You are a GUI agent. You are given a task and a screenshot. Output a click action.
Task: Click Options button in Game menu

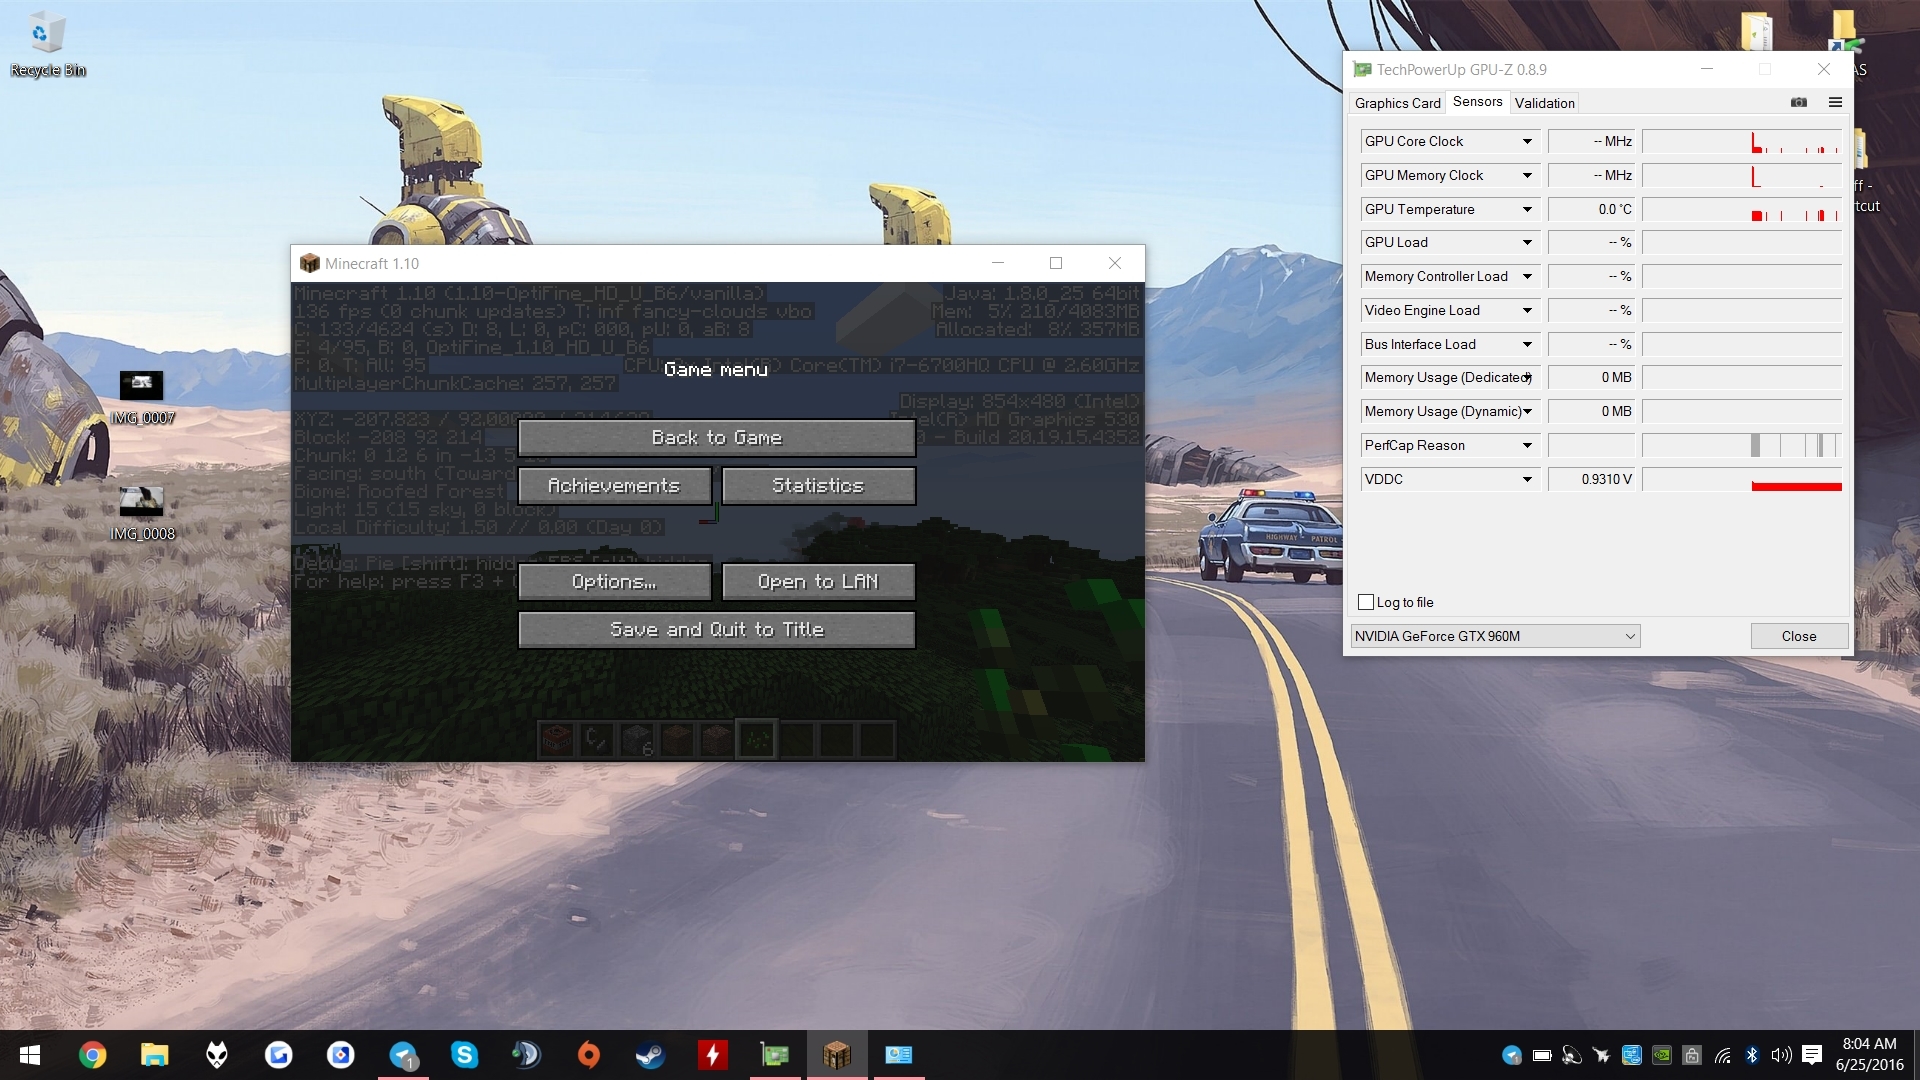614,582
